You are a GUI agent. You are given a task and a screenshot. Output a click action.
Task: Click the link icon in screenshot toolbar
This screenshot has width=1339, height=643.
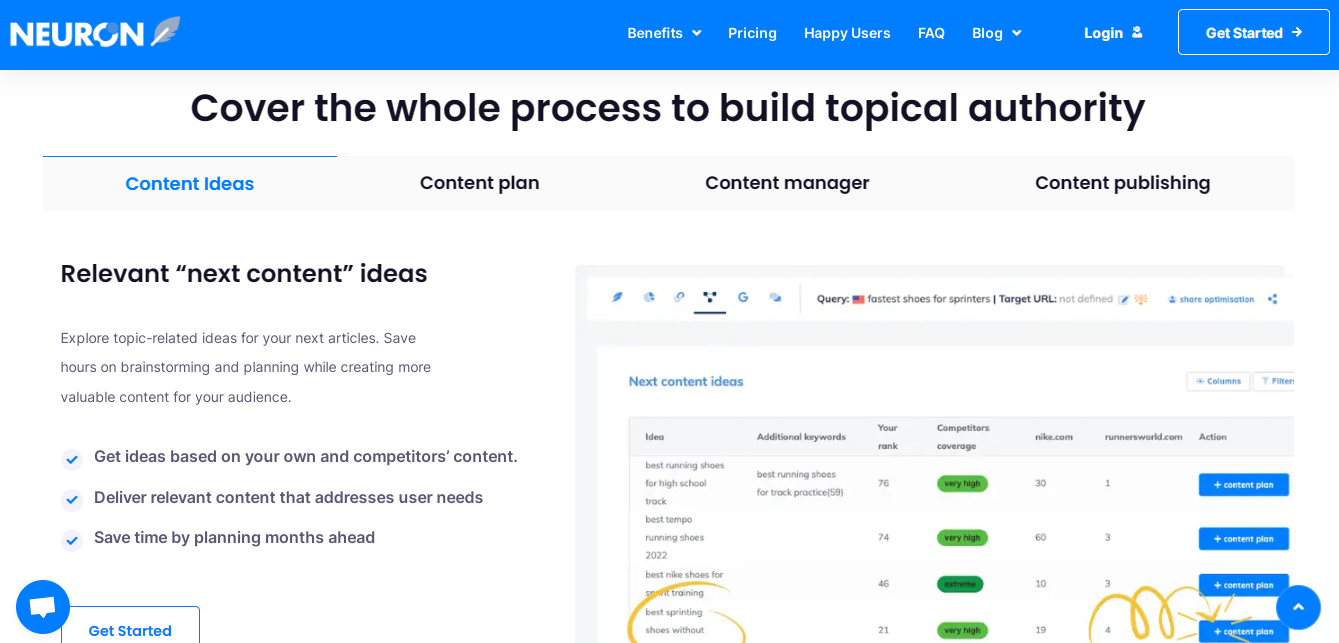[x=679, y=297]
